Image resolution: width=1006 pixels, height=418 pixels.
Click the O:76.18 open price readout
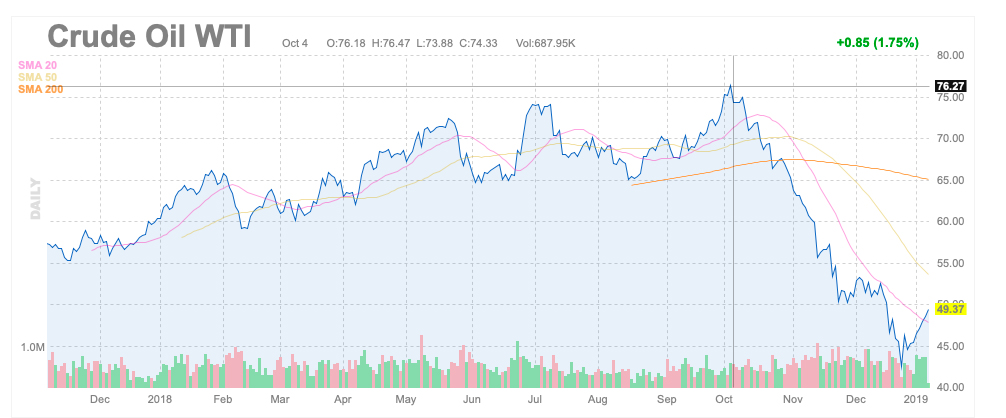[345, 43]
